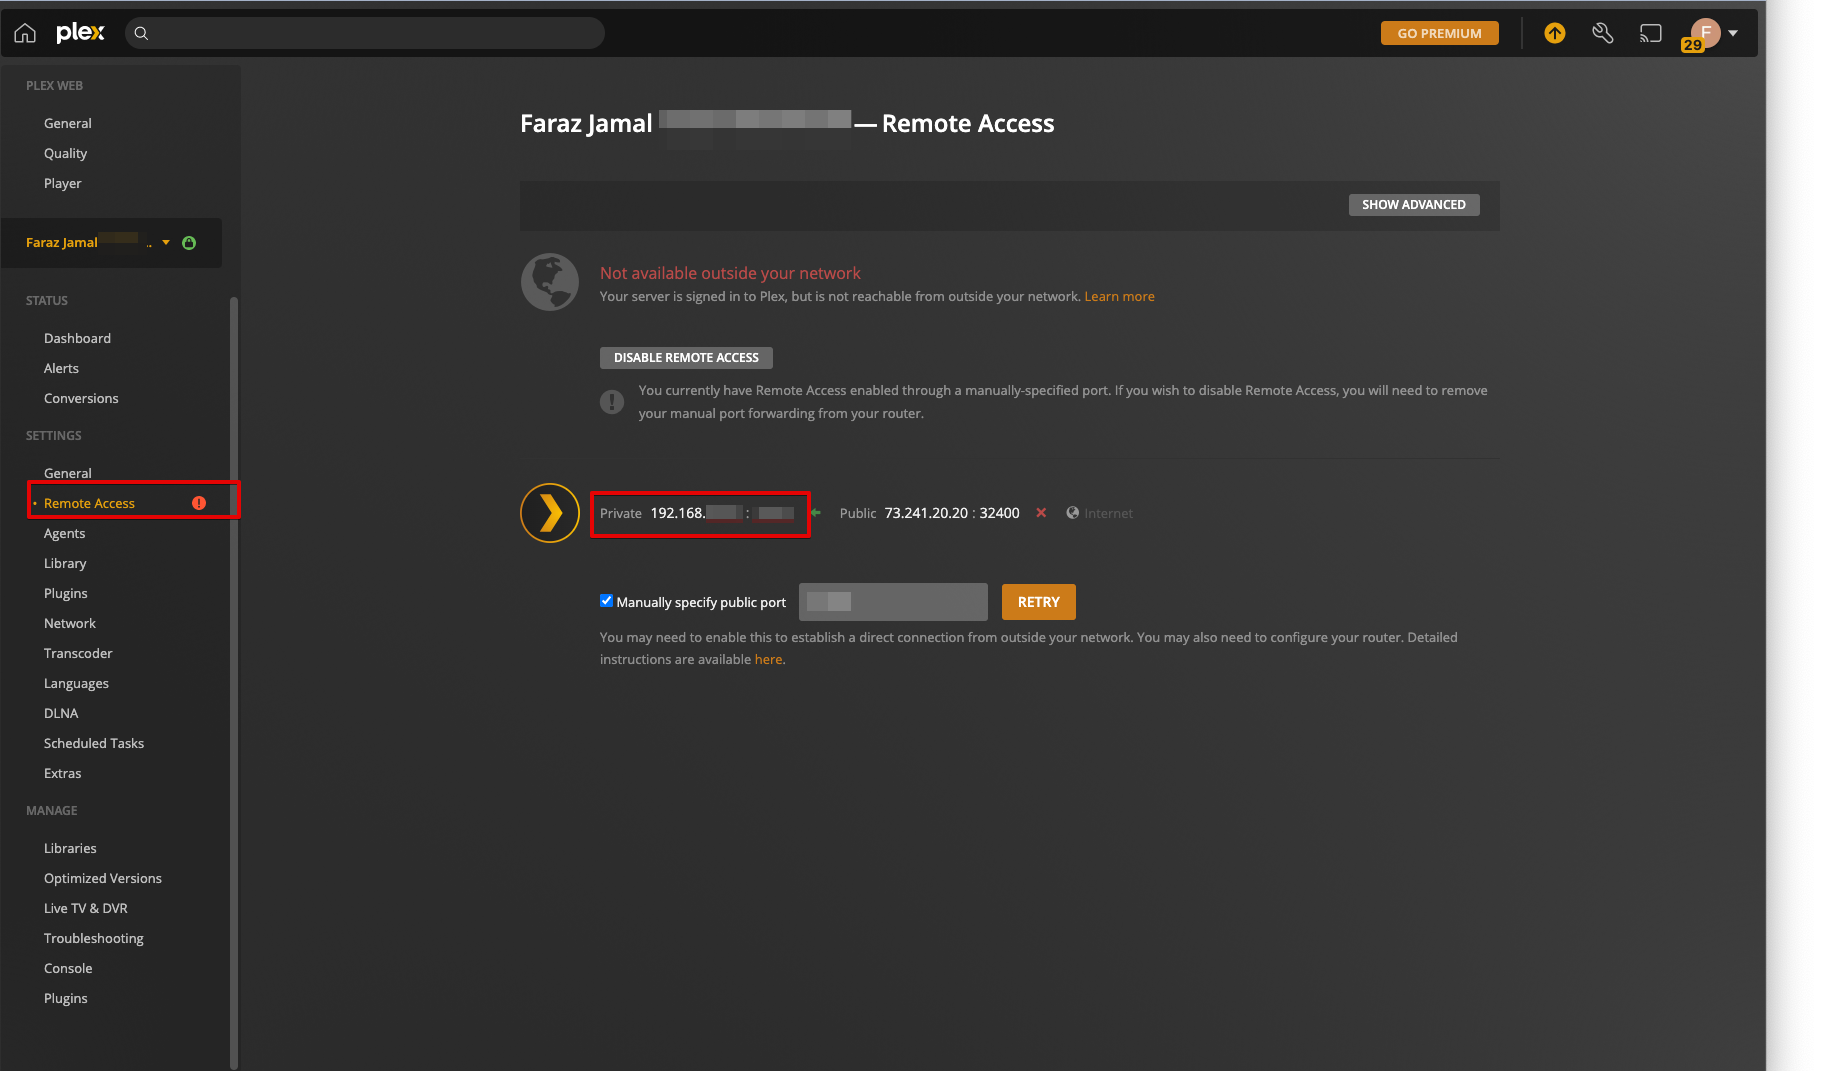This screenshot has width=1822, height=1071.
Task: Click the Remote Access red alert icon
Action: point(199,503)
